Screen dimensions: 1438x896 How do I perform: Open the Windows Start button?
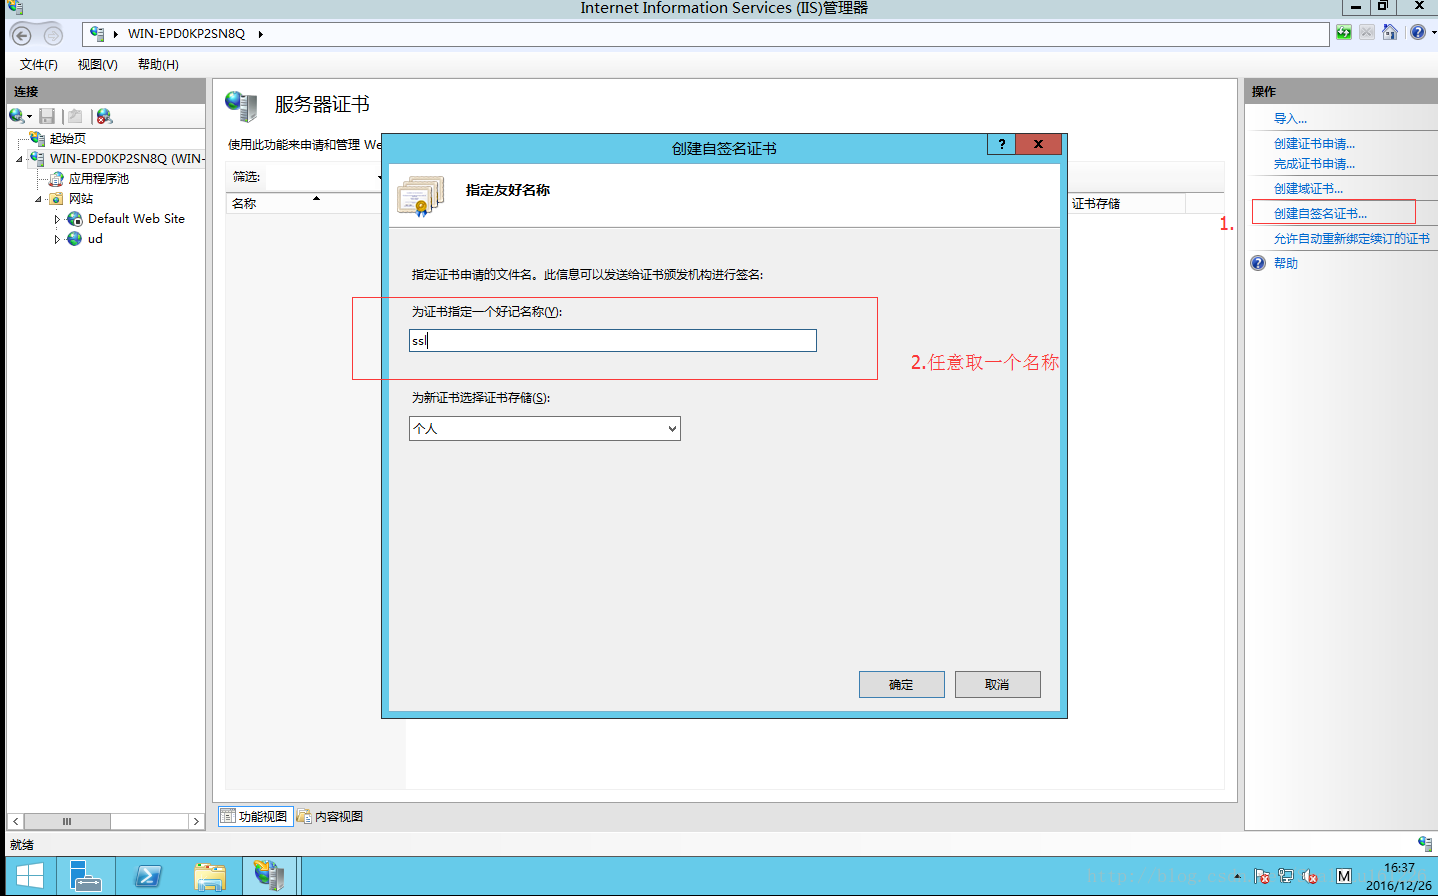pyautogui.click(x=29, y=876)
